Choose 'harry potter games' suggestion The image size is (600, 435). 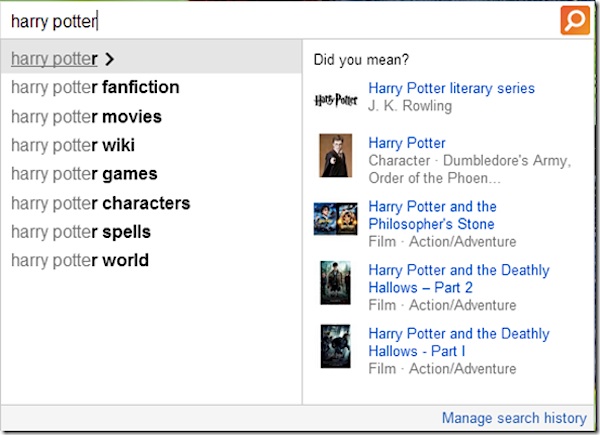pyautogui.click(x=84, y=174)
